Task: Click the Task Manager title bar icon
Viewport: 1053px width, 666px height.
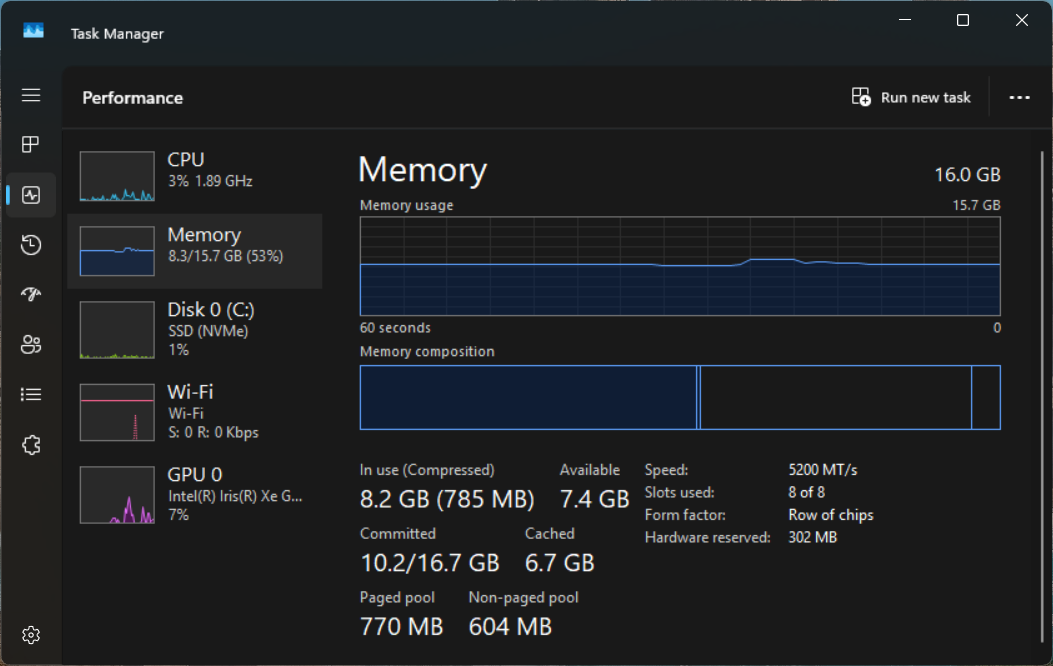Action: click(x=33, y=32)
